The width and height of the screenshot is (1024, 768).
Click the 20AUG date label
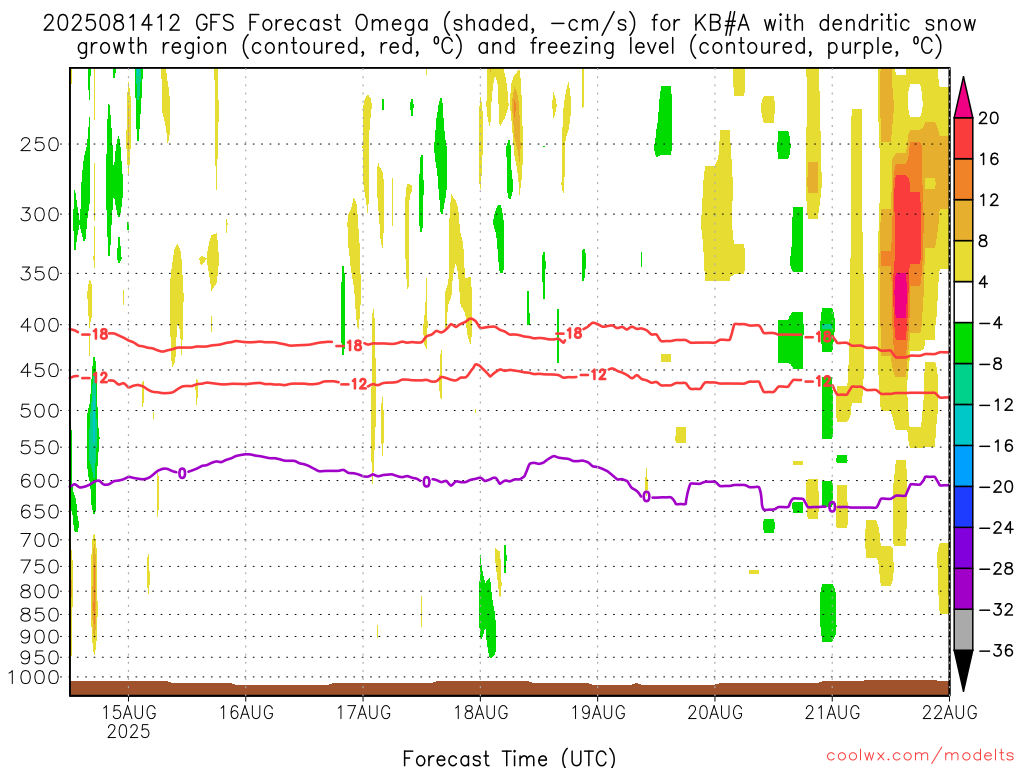click(715, 712)
